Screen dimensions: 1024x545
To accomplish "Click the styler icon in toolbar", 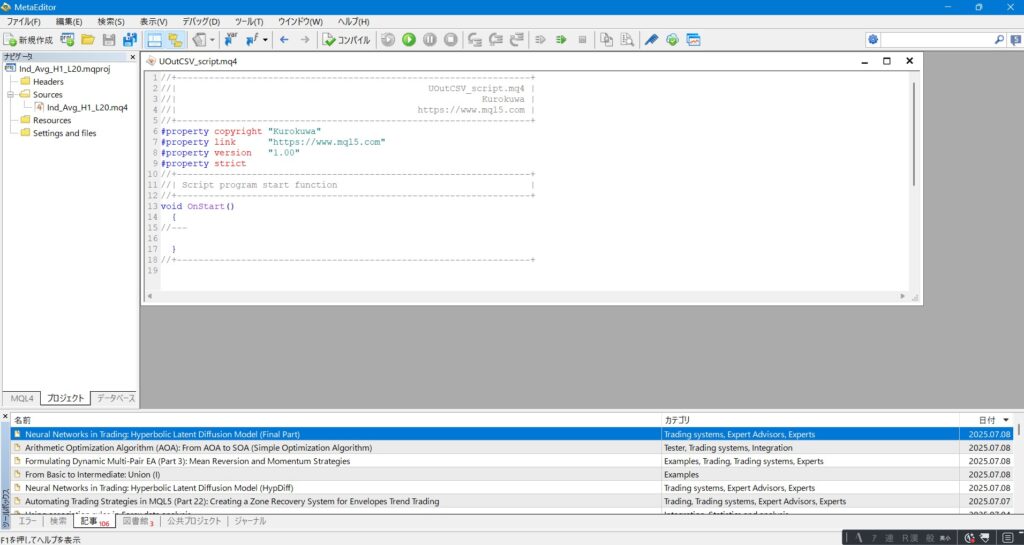I will point(200,40).
